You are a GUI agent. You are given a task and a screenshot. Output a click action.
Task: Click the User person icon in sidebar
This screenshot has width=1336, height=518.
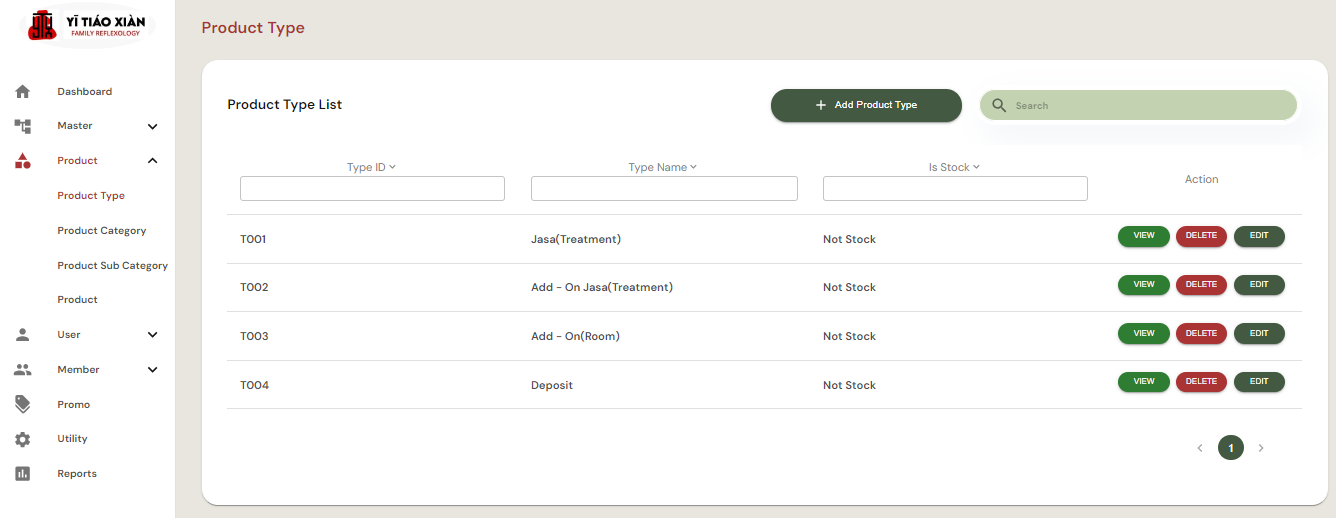tap(22, 335)
